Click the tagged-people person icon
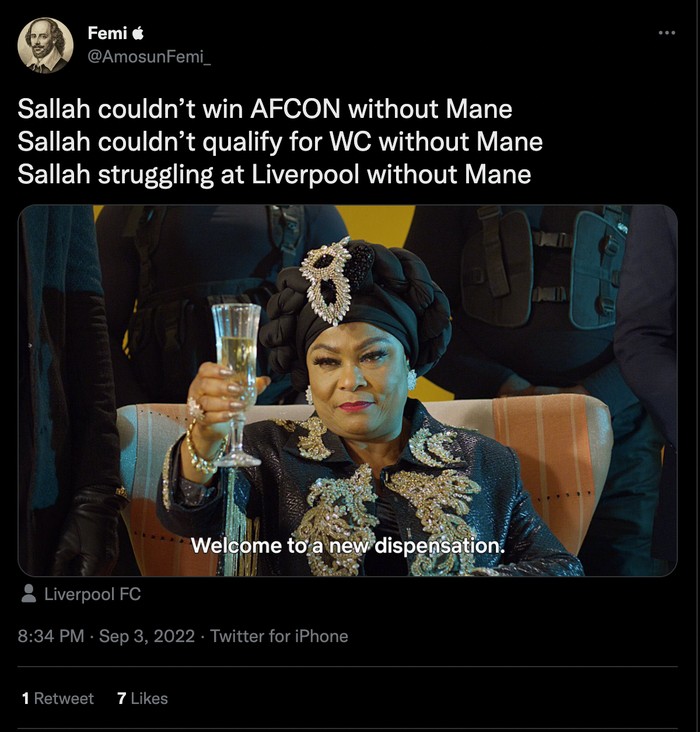 click(28, 594)
